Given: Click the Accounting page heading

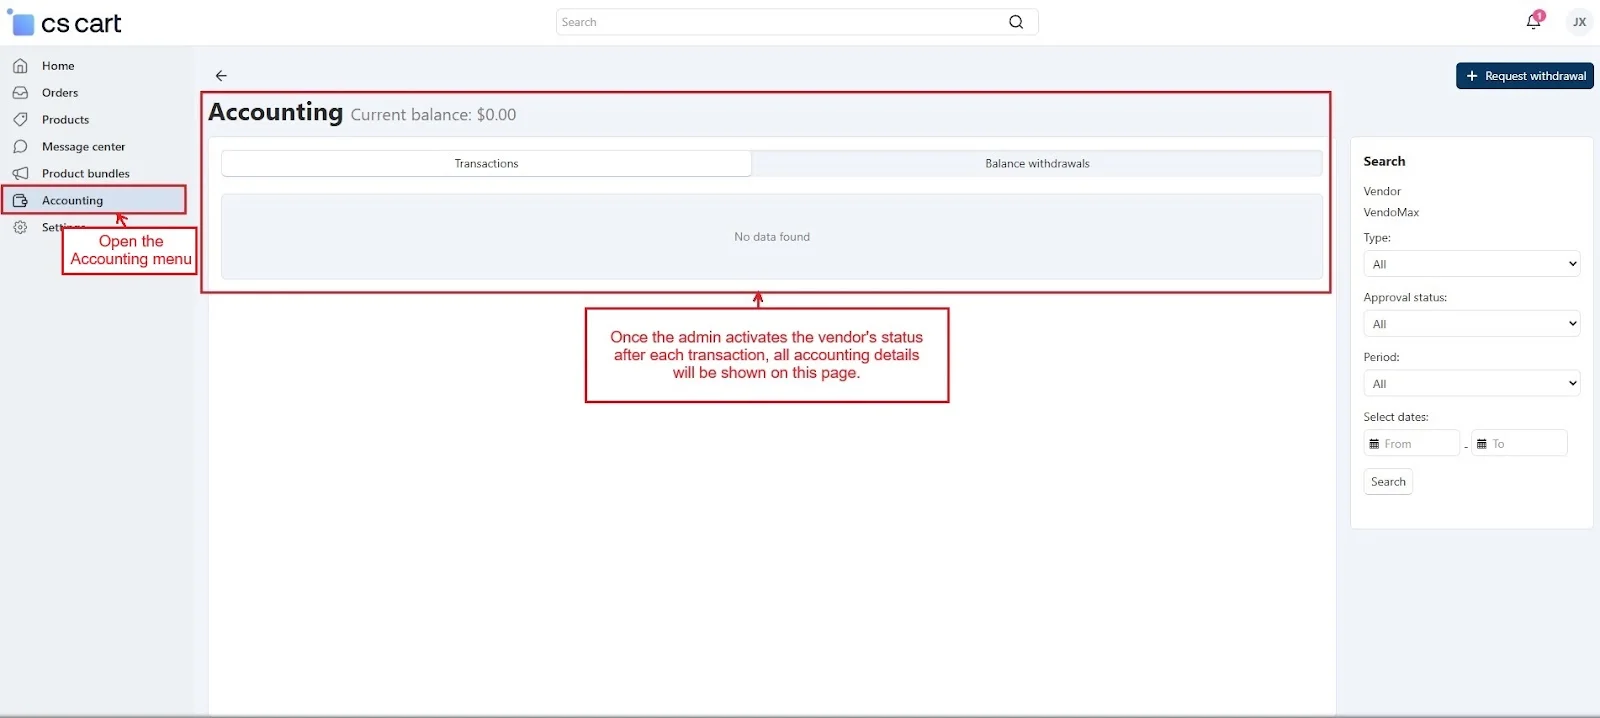Looking at the screenshot, I should click(275, 112).
